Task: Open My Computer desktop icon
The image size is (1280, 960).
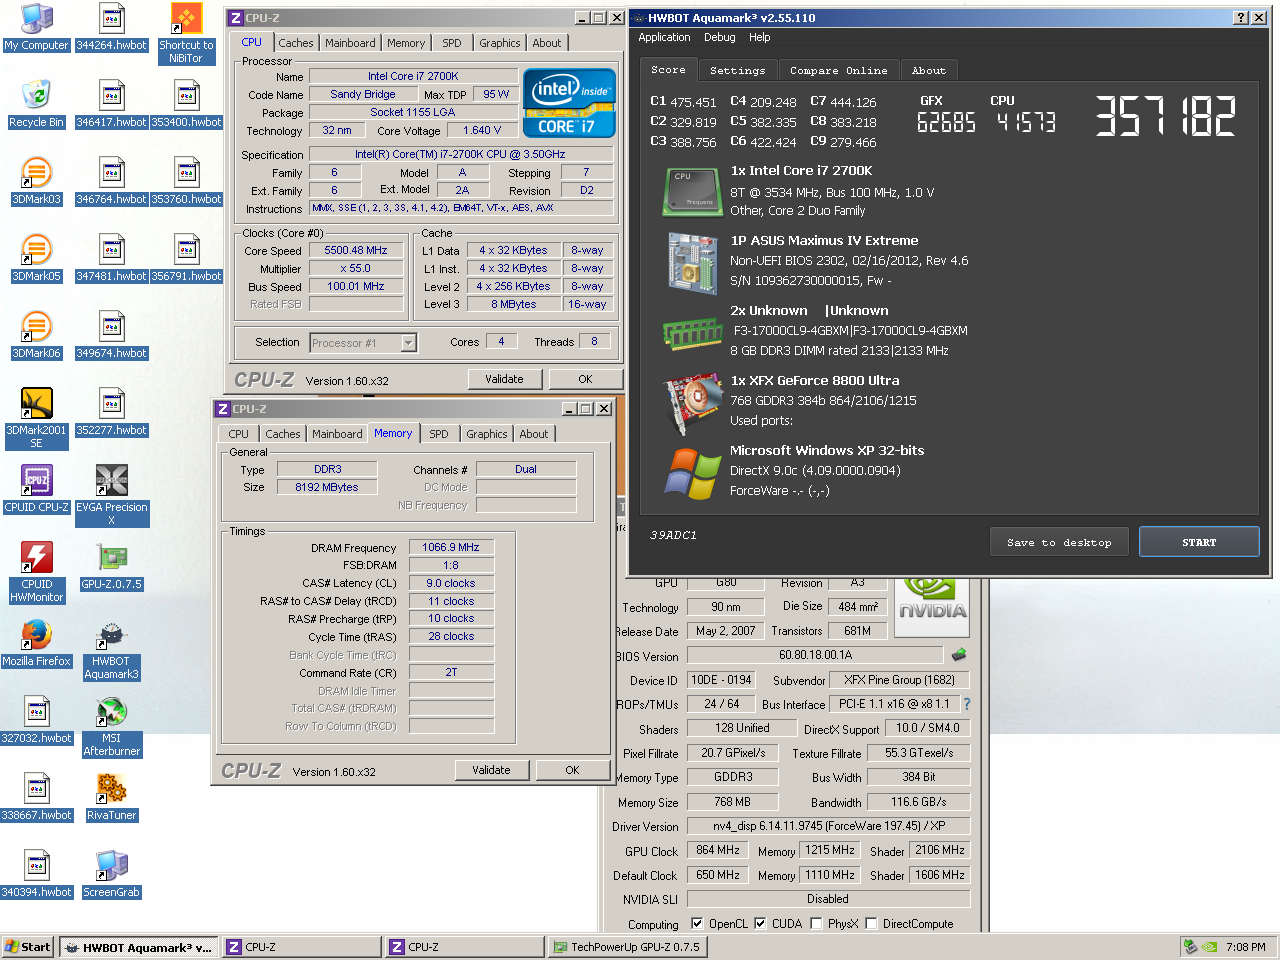Action: pyautogui.click(x=36, y=27)
